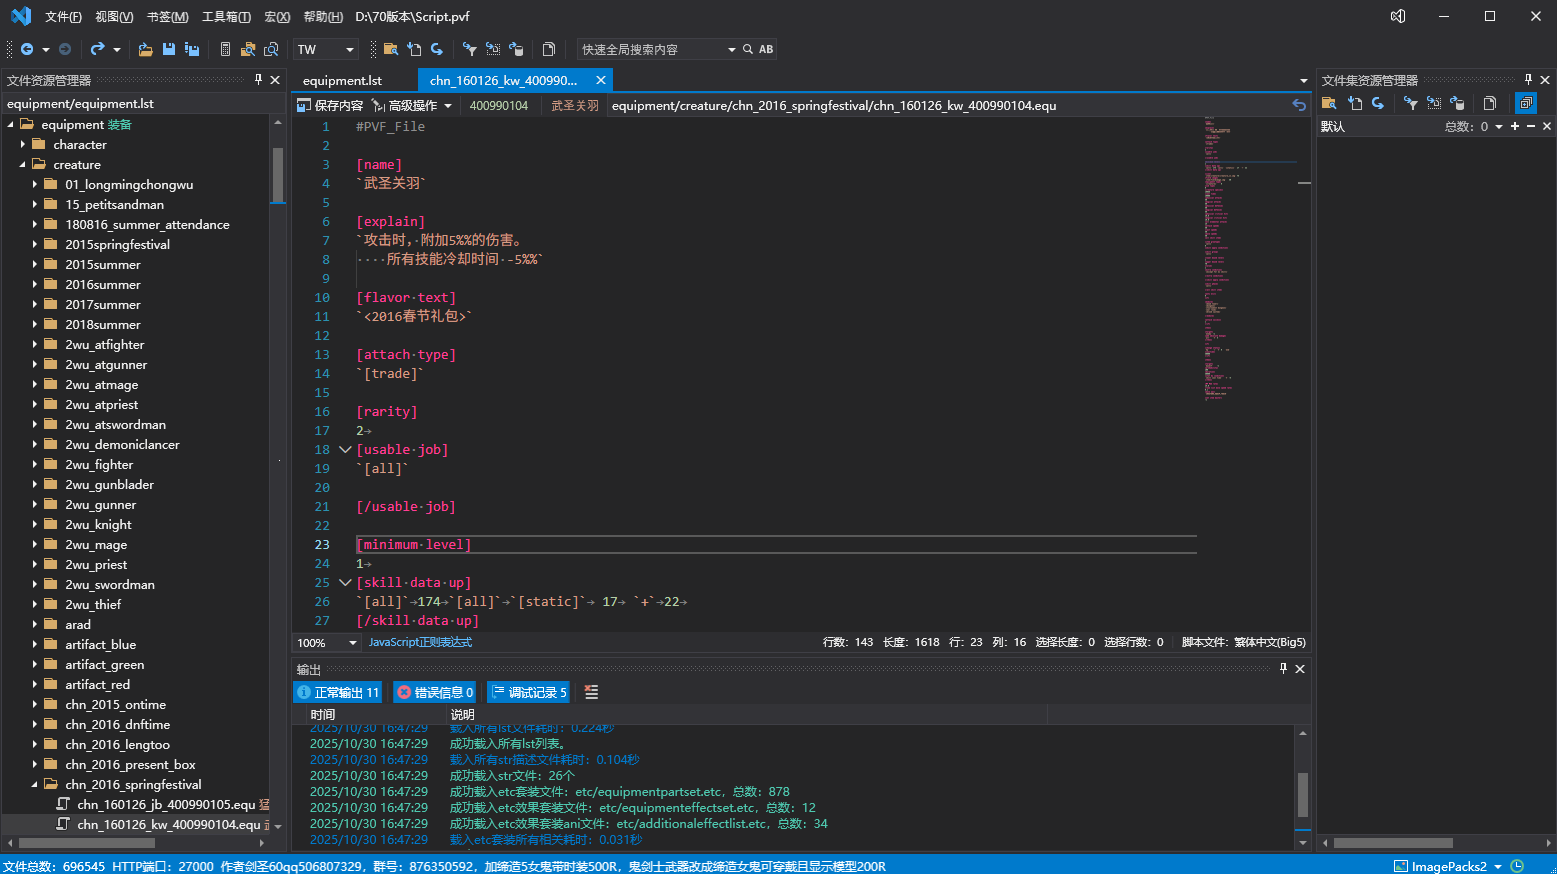Click the clear output list icon
This screenshot has width=1557, height=874.
[x=591, y=692]
